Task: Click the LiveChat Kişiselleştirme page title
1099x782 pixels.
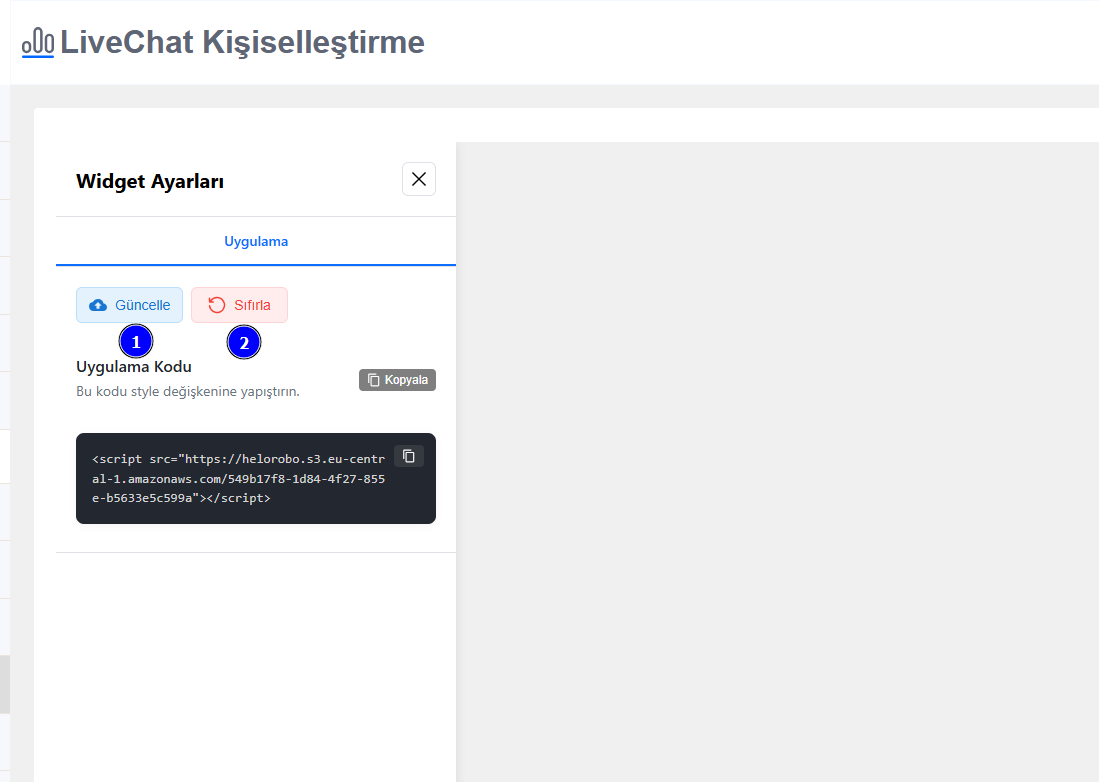Action: [240, 42]
